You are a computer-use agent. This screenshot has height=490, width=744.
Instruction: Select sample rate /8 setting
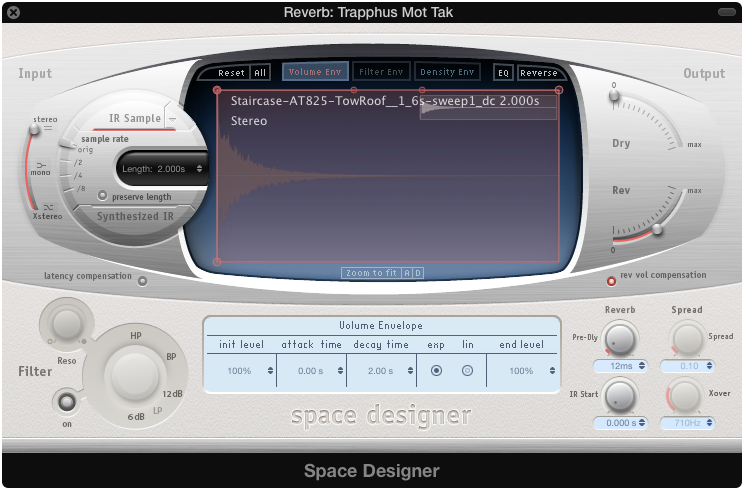pos(81,188)
